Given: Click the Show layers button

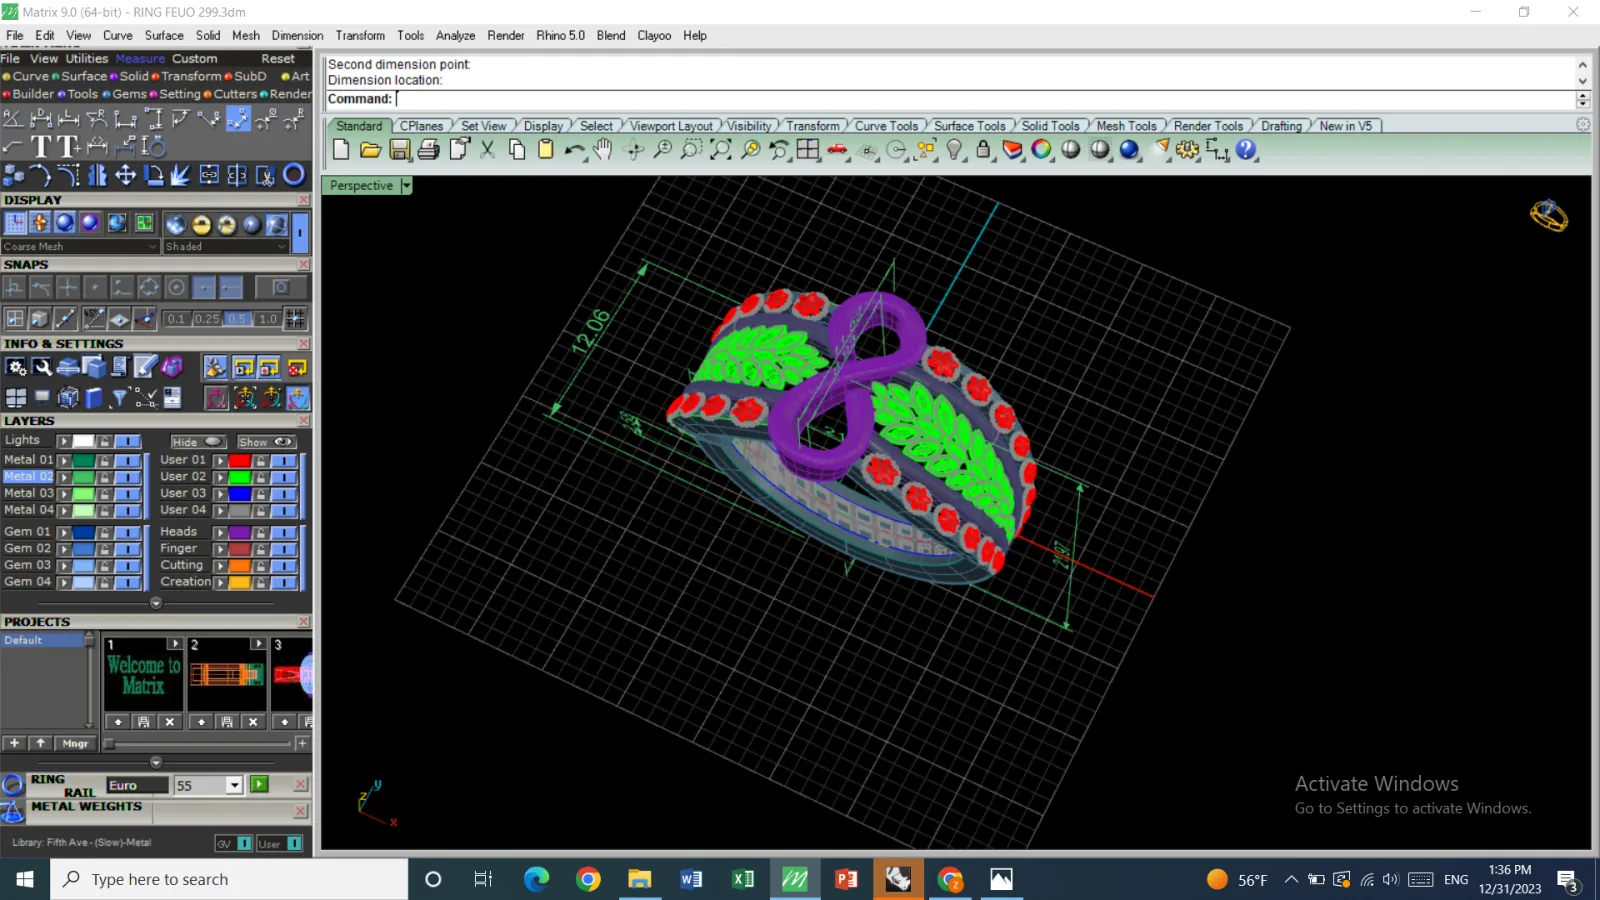Looking at the screenshot, I should pyautogui.click(x=265, y=442).
